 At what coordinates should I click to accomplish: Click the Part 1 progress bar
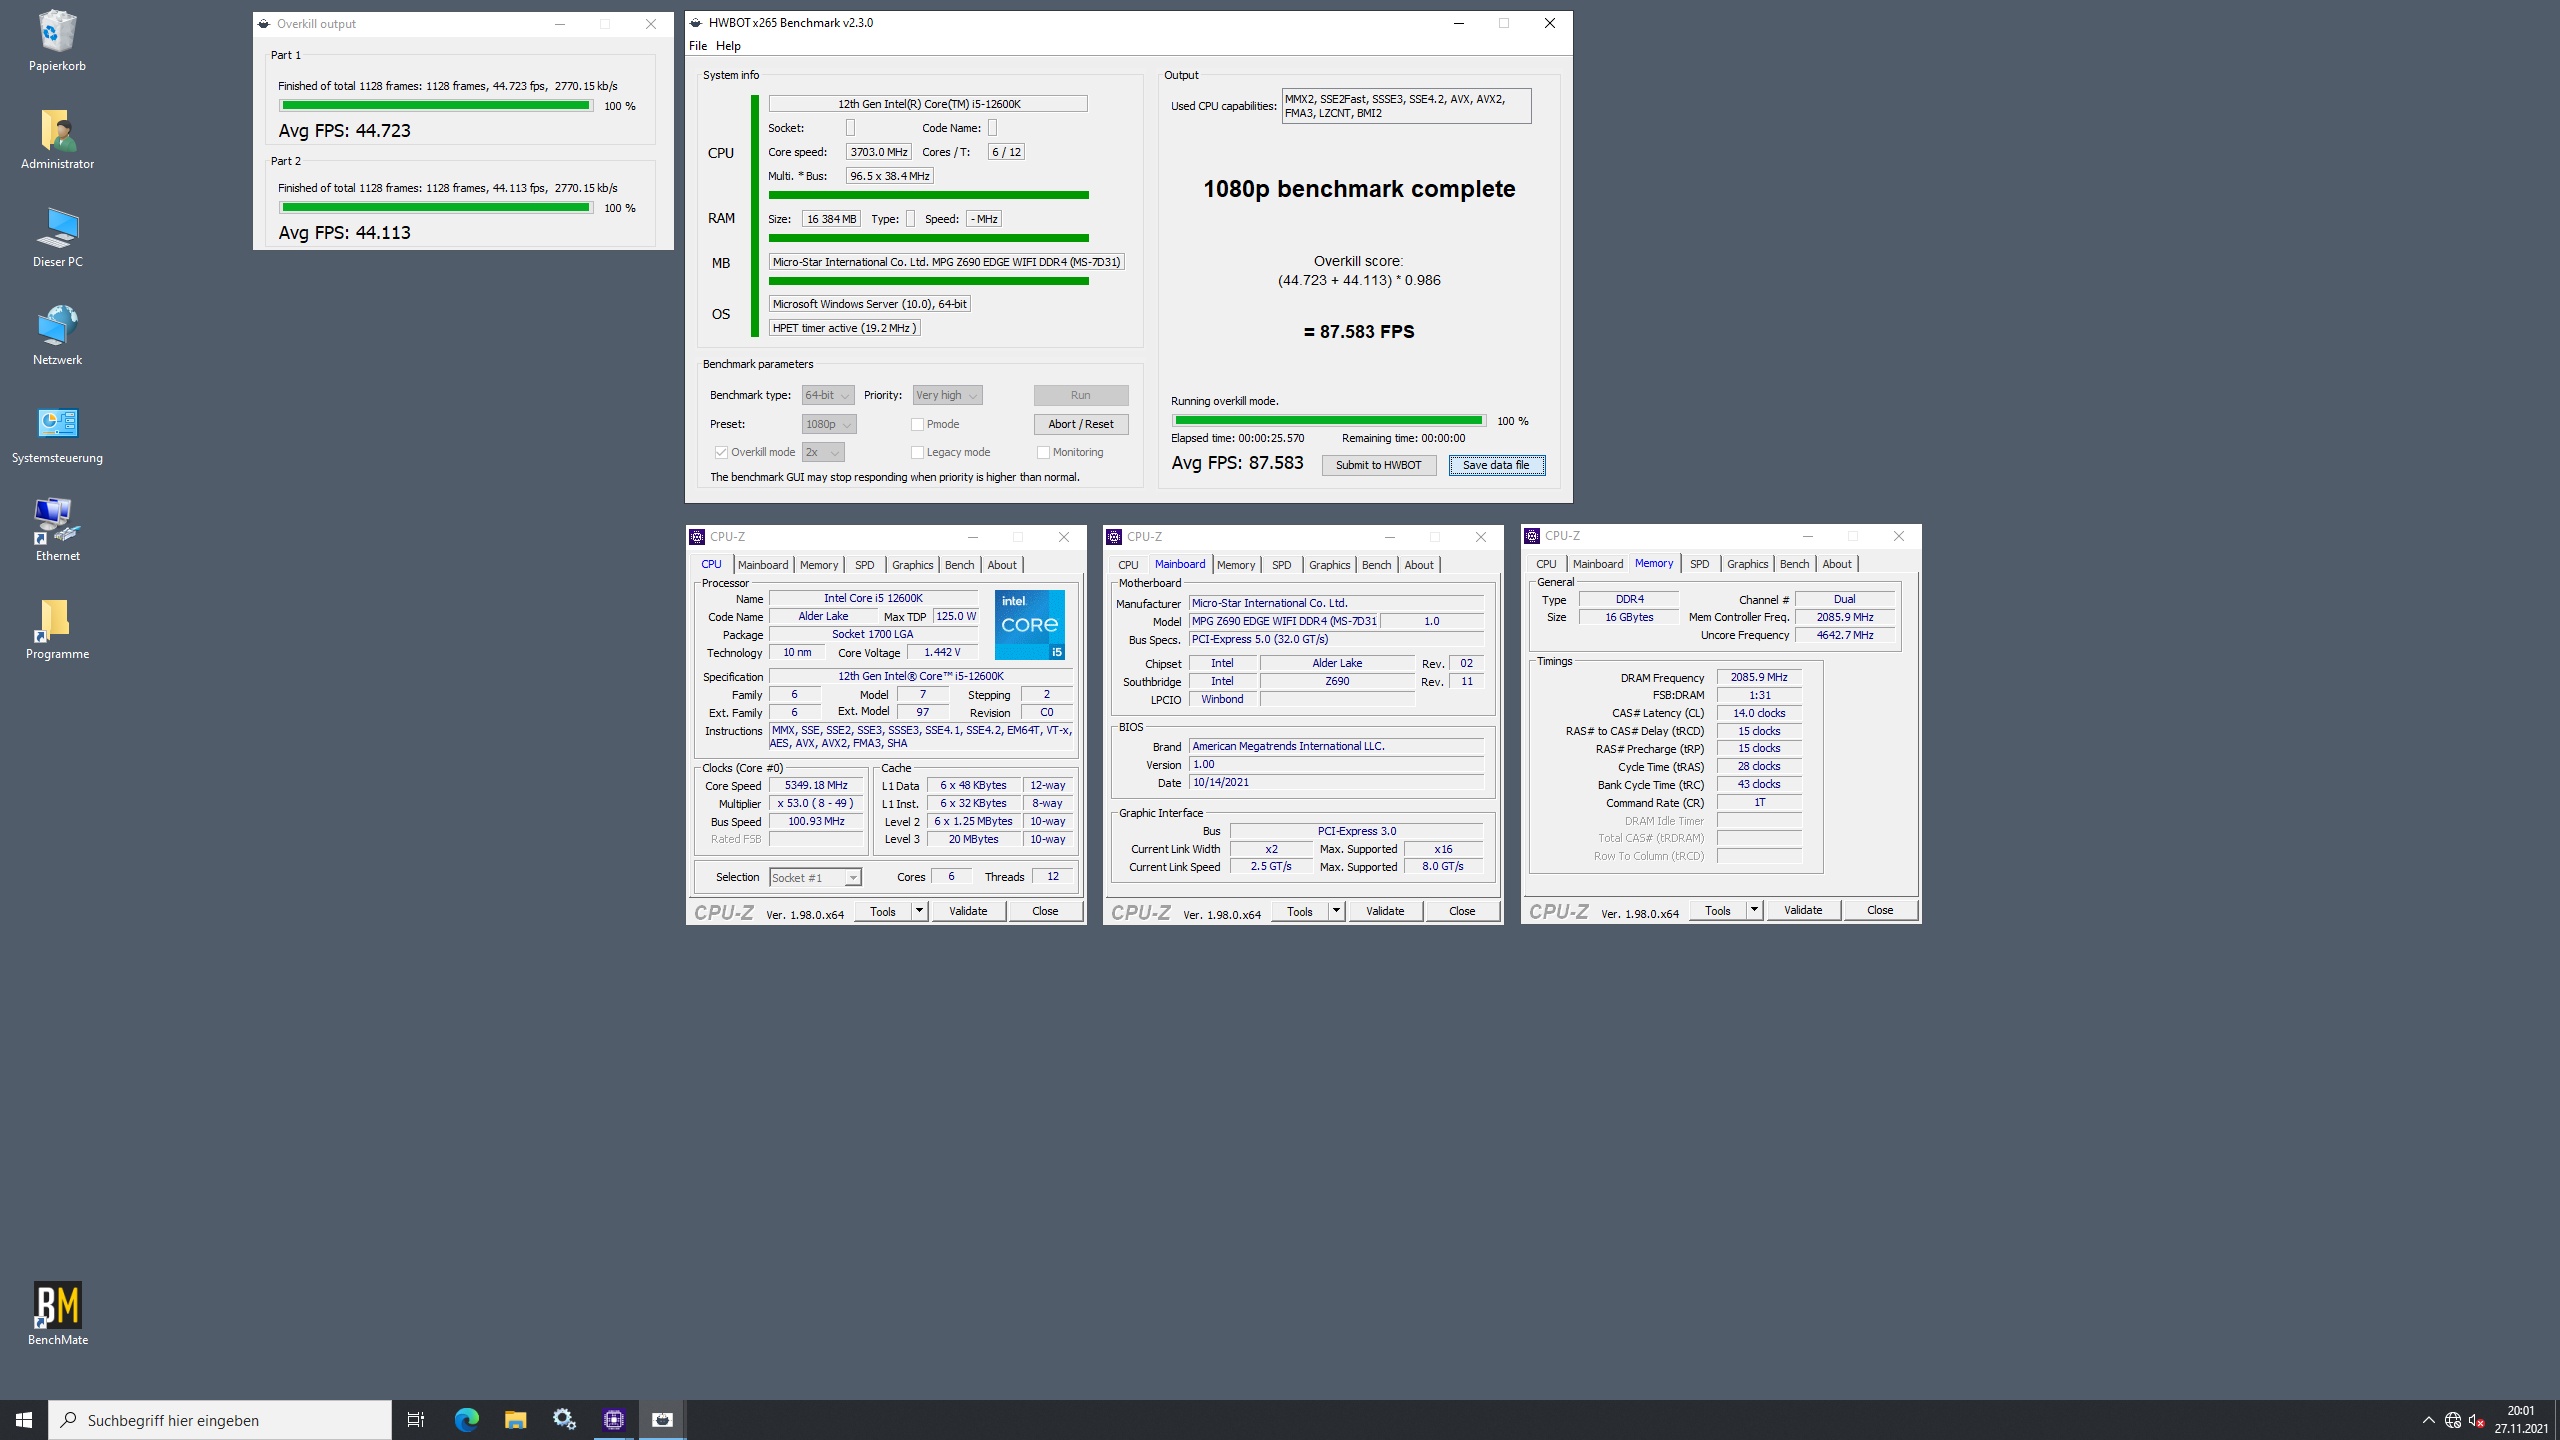(x=436, y=105)
